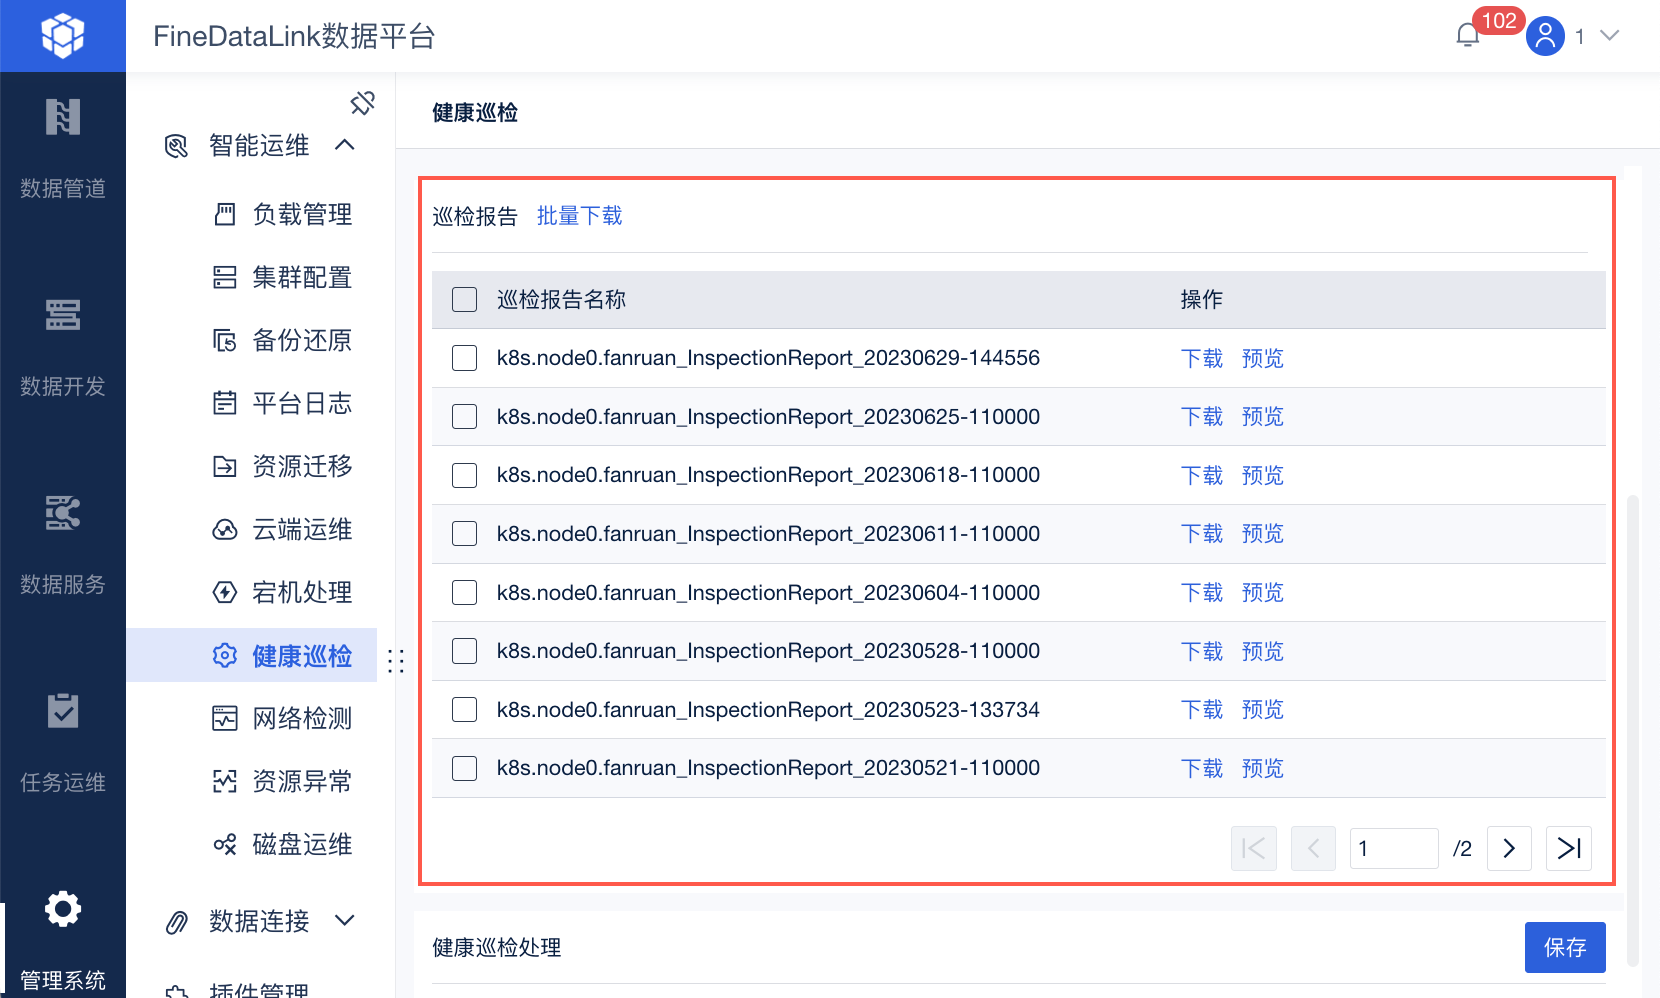Unpin the sidebar with the pin icon
The height and width of the screenshot is (998, 1660).
click(362, 102)
